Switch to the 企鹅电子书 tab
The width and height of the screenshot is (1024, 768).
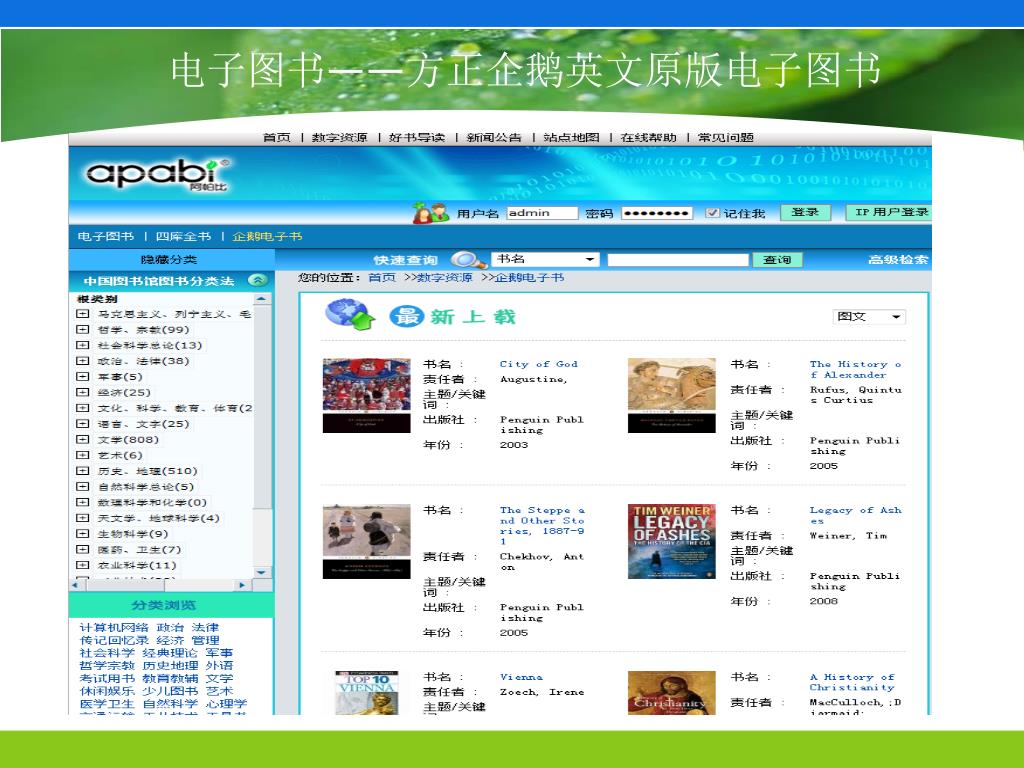tap(267, 236)
